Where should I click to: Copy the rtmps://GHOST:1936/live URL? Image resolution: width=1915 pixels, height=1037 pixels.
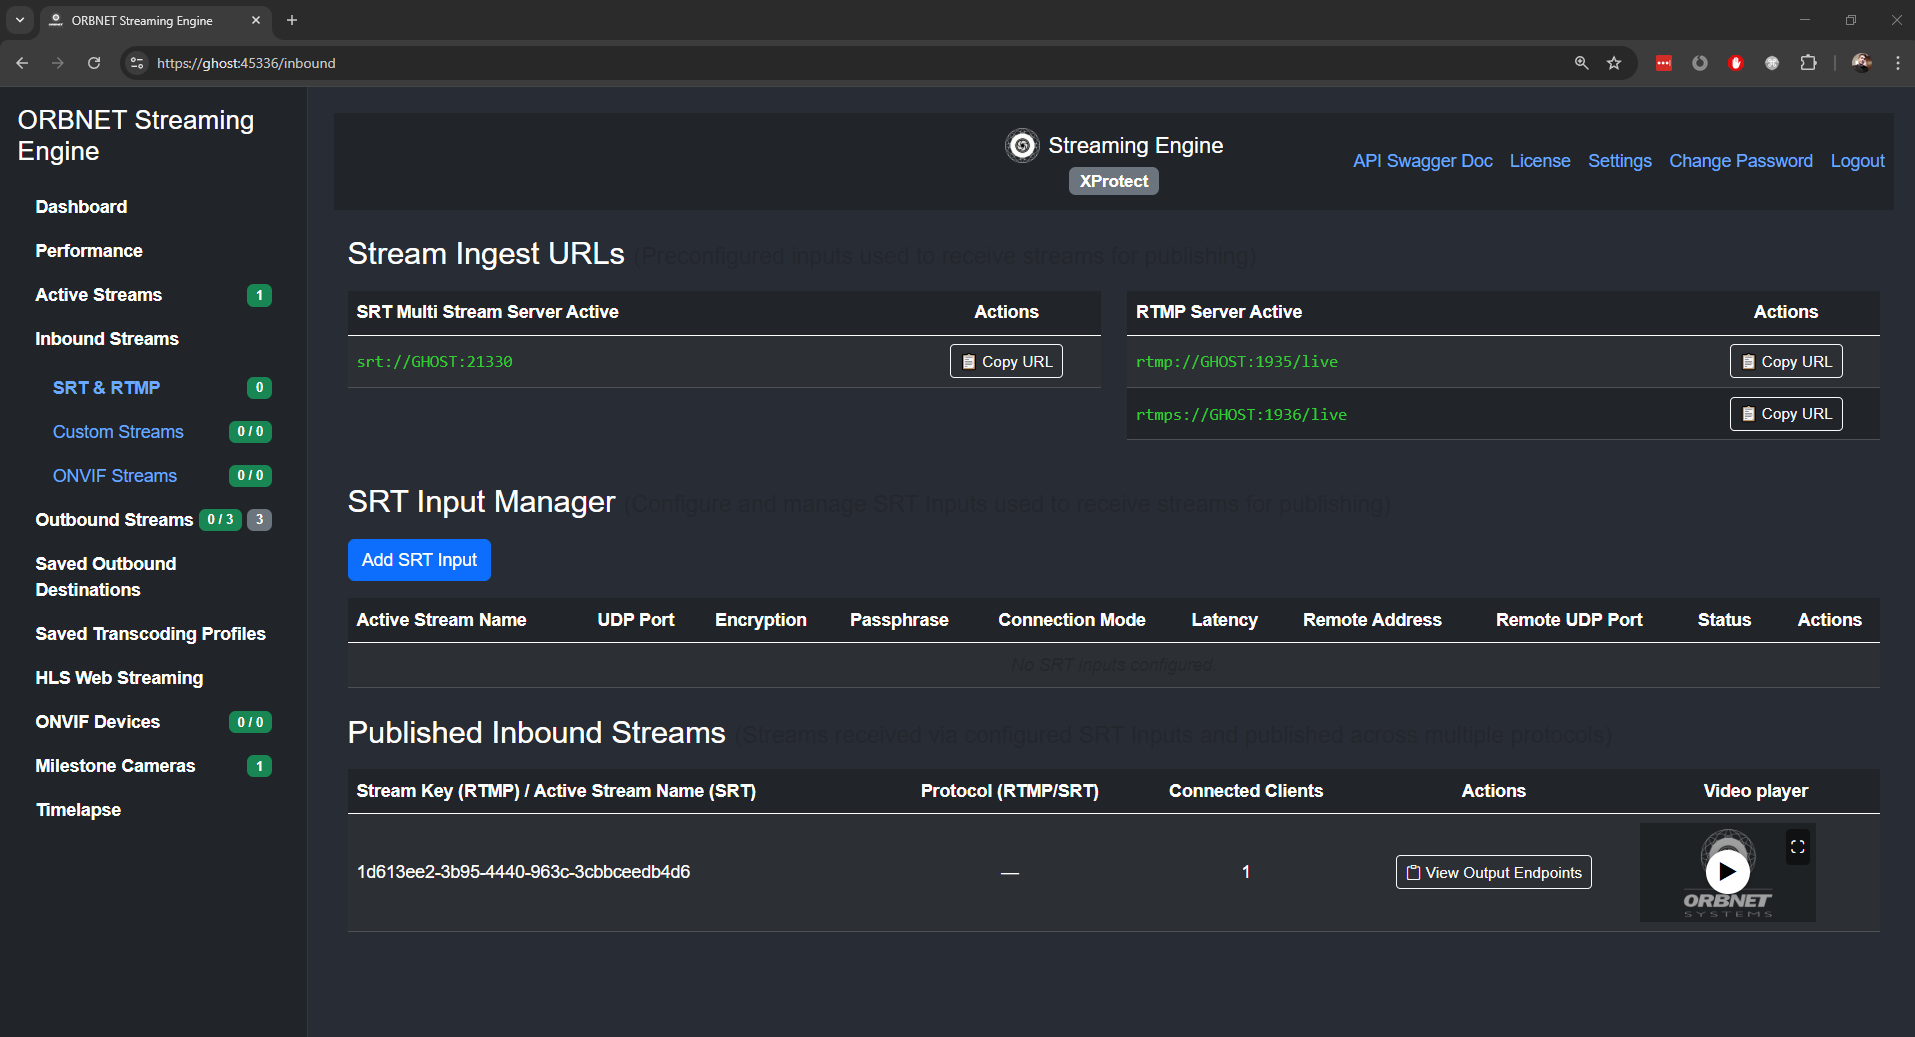[1786, 414]
